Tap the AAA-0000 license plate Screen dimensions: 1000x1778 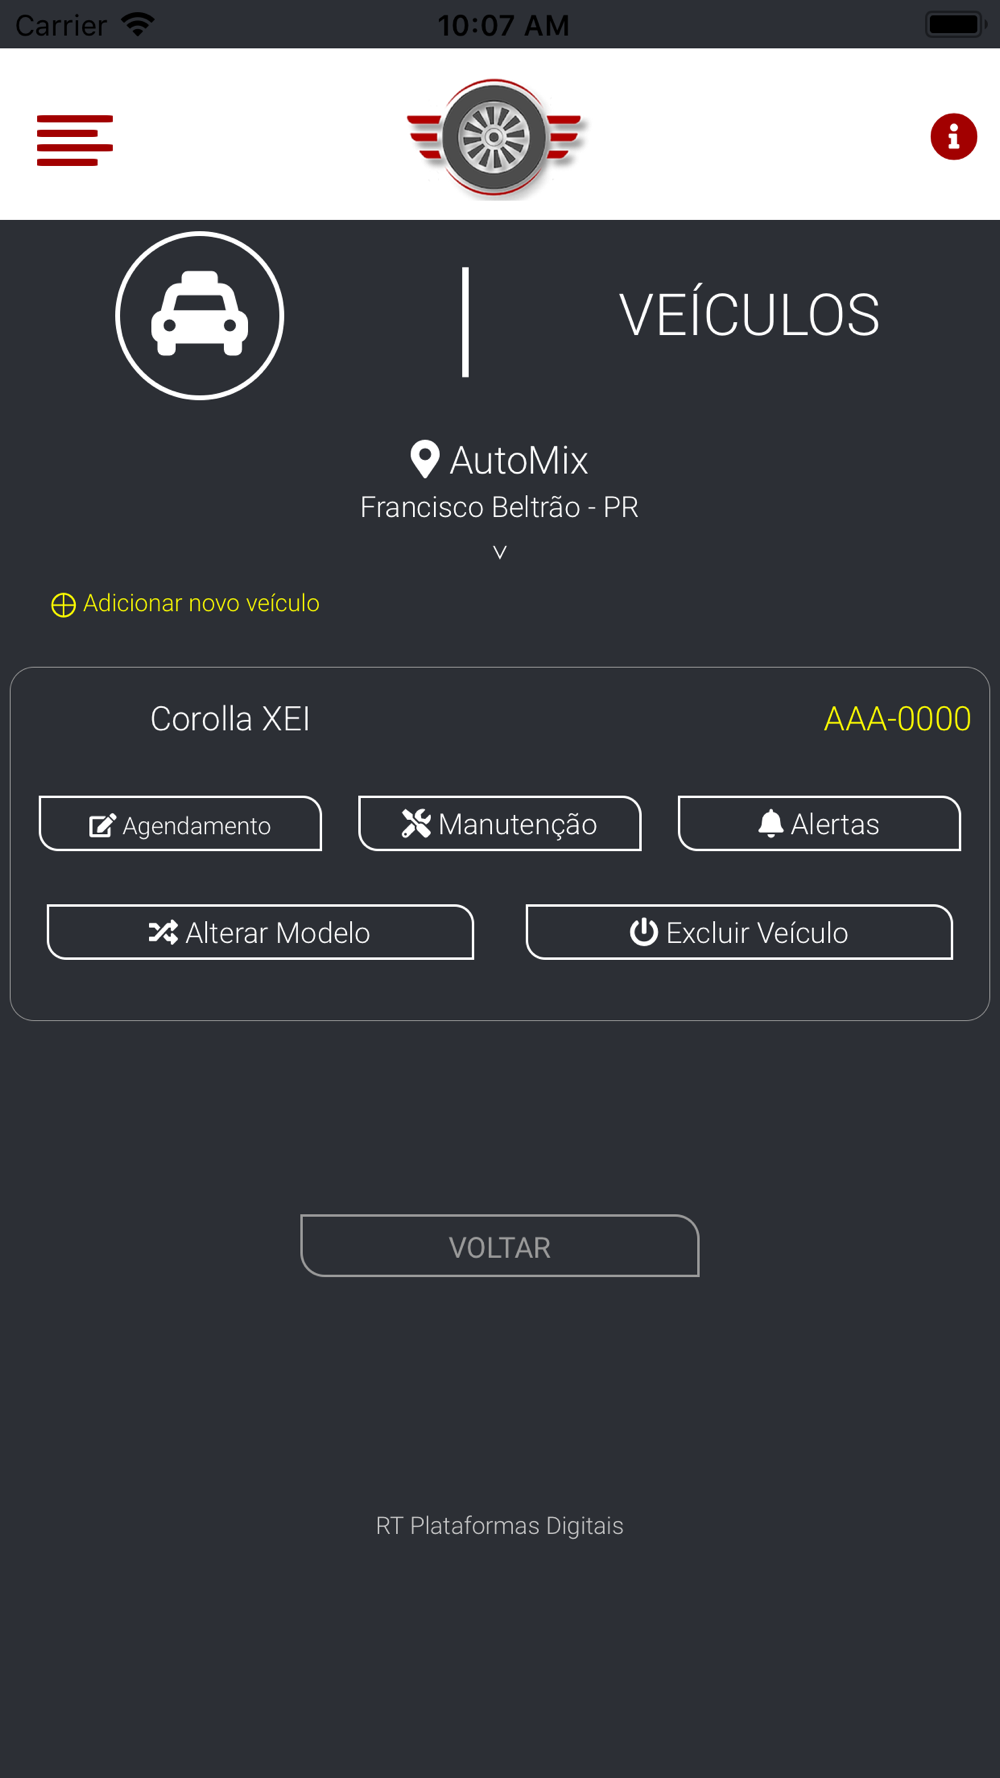897,719
